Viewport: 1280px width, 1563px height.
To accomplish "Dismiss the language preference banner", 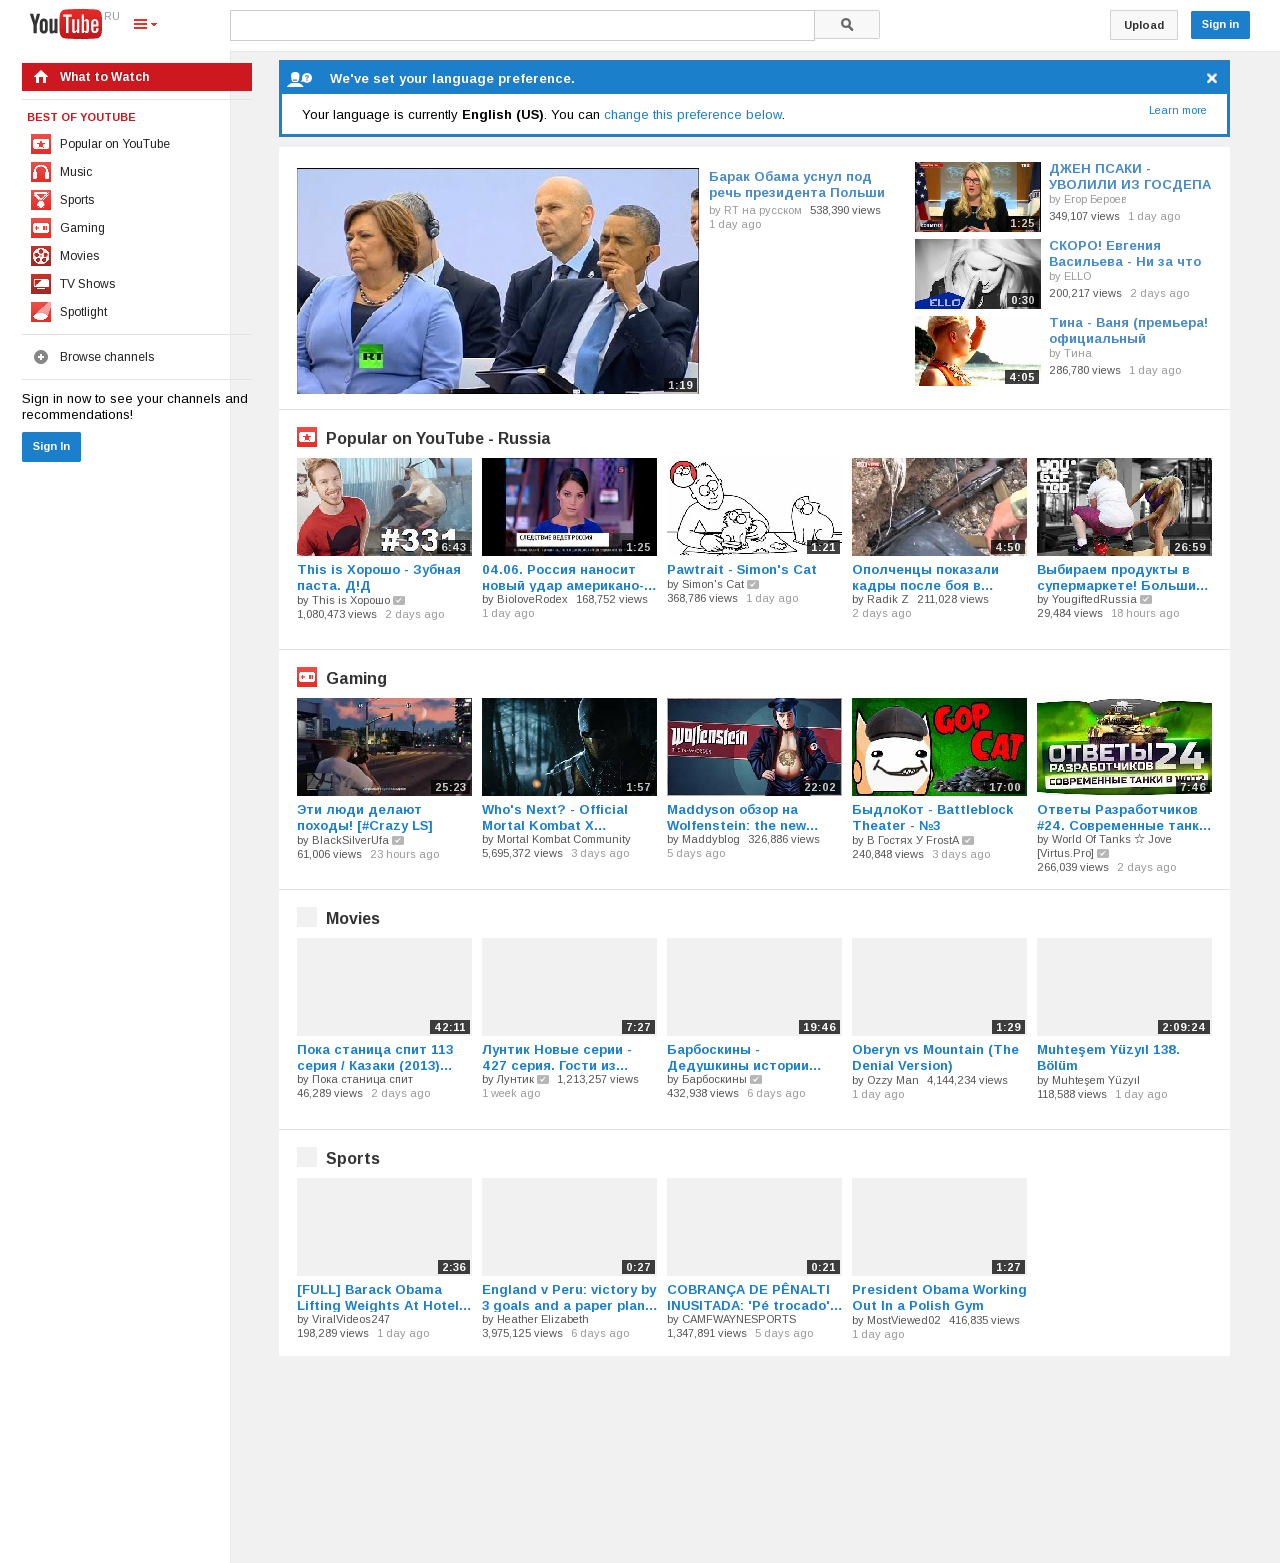I will click(1212, 78).
